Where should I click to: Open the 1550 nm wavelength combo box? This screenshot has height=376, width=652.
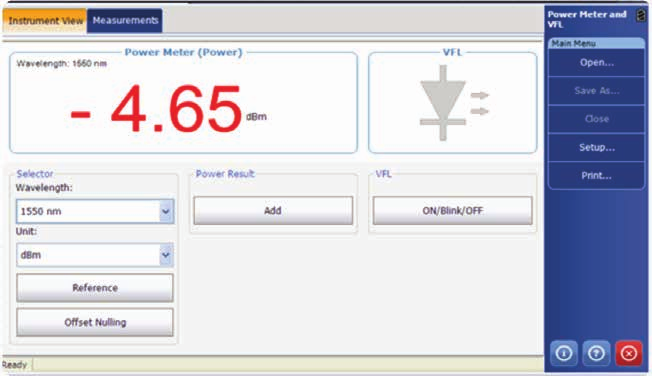(95, 211)
